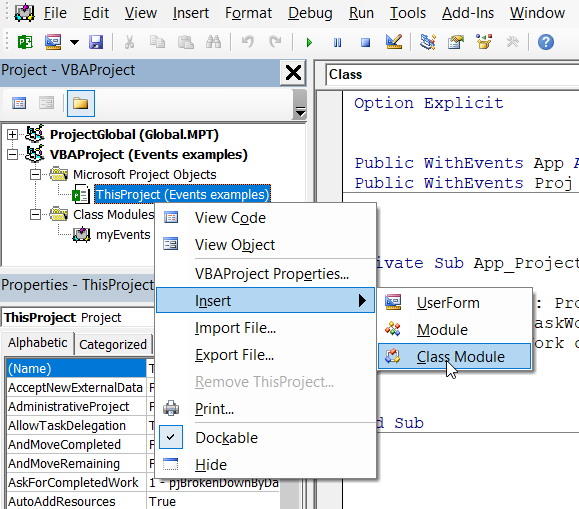The image size is (579, 509).
Task: Toggle Folders button in Project Explorer
Action: click(x=80, y=103)
